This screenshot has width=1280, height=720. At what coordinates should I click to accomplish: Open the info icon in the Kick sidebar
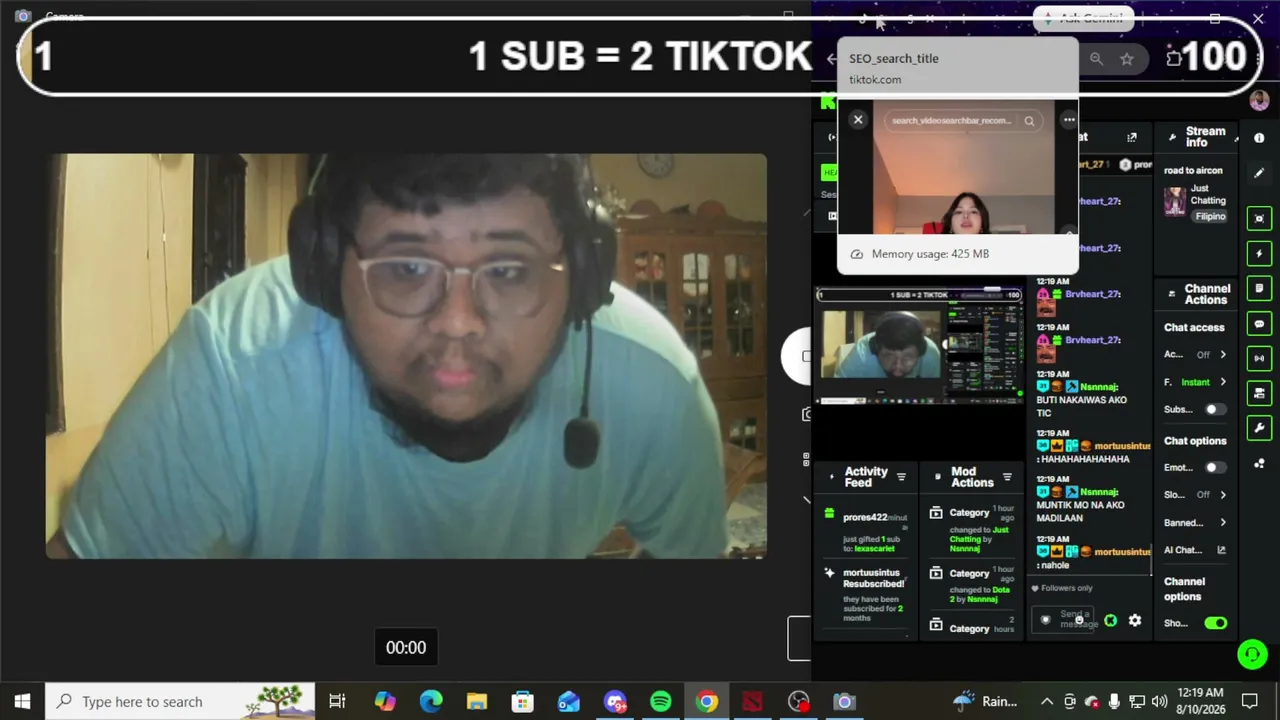[x=1259, y=138]
